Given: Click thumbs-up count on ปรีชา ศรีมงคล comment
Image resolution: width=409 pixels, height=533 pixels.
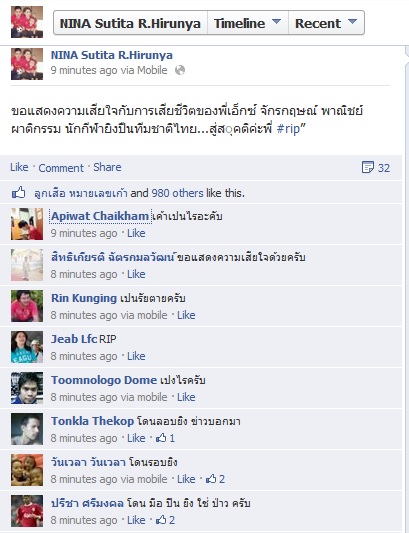Looking at the screenshot, I should coord(165,520).
